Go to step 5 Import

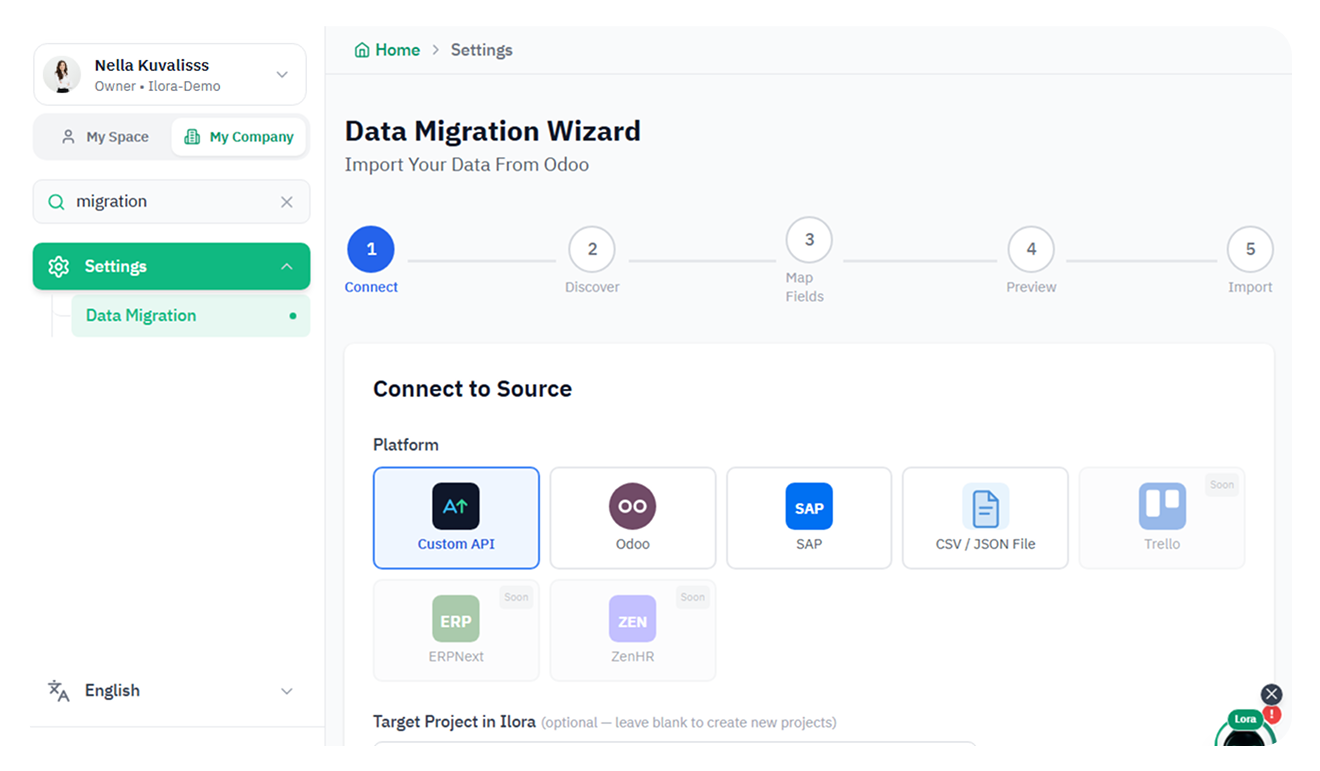[x=1250, y=249]
